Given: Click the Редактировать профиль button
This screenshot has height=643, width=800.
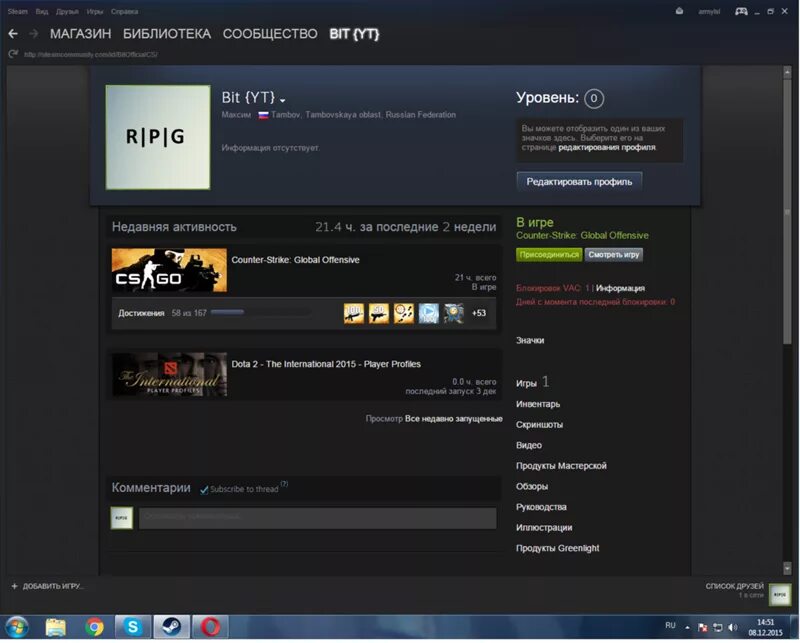Looking at the screenshot, I should click(x=579, y=182).
